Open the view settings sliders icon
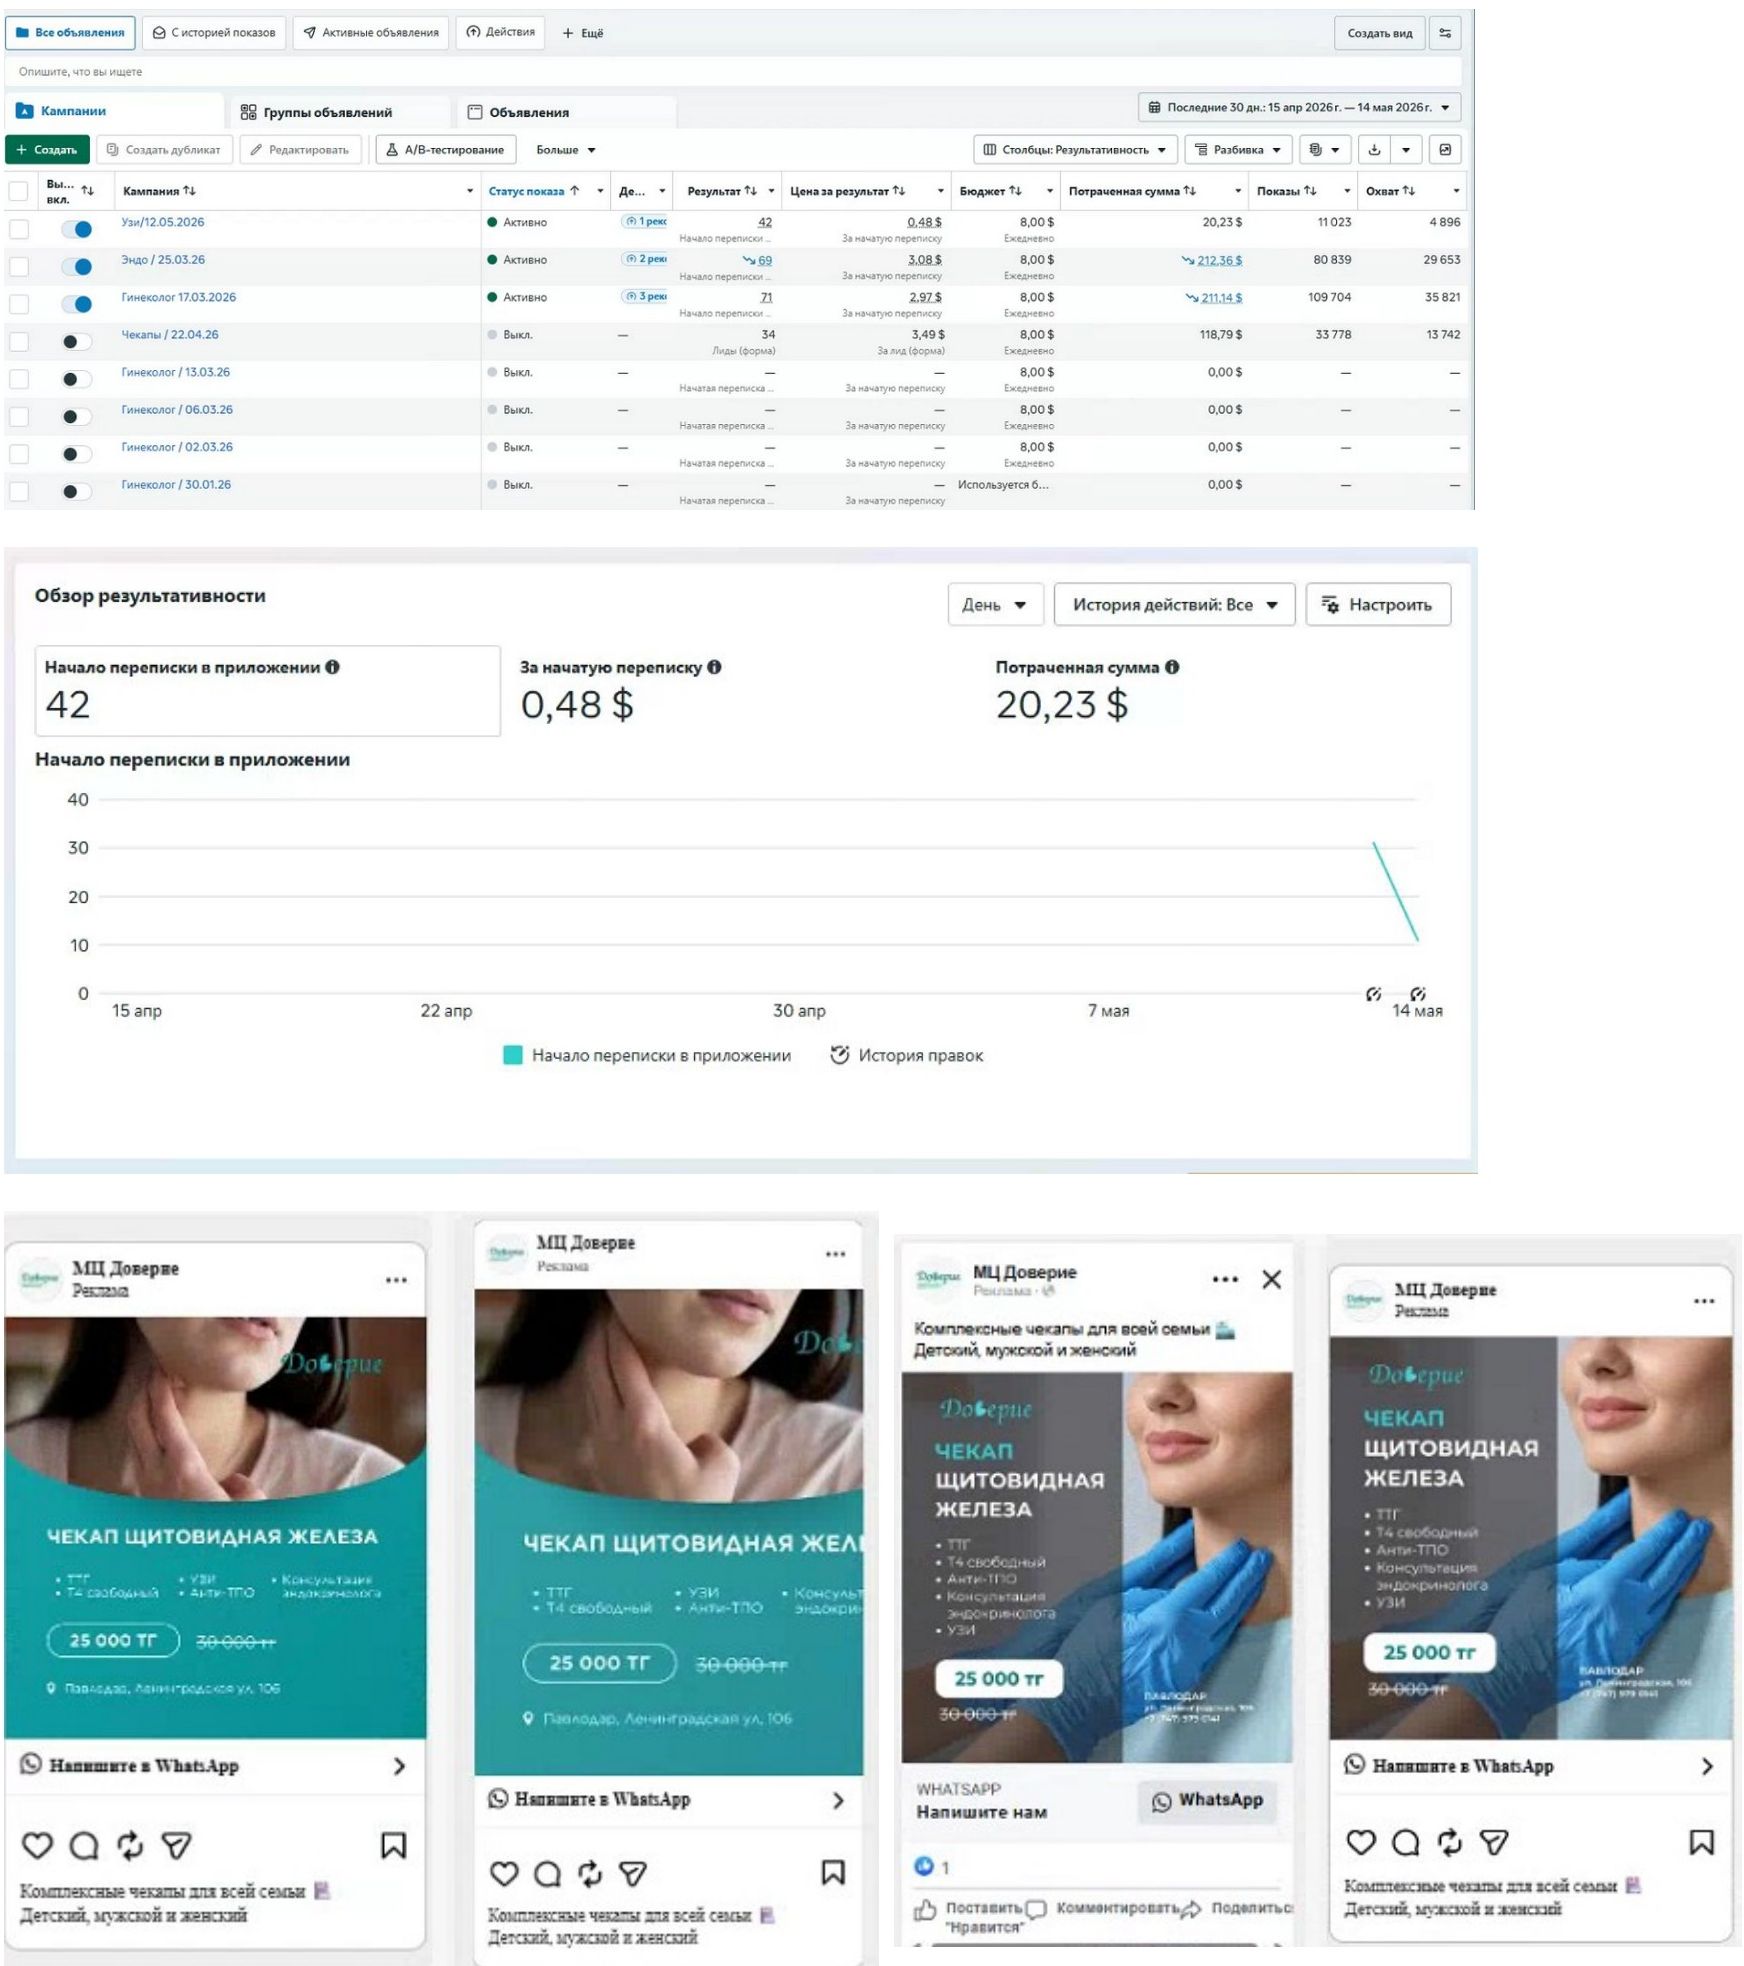This screenshot has width=1744, height=1966. click(1445, 33)
